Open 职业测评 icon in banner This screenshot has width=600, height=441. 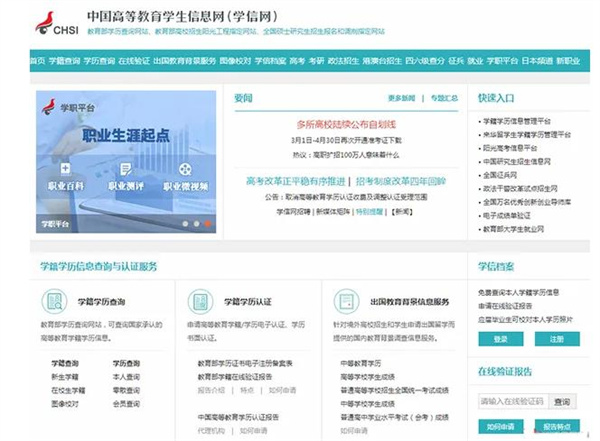tap(126, 169)
